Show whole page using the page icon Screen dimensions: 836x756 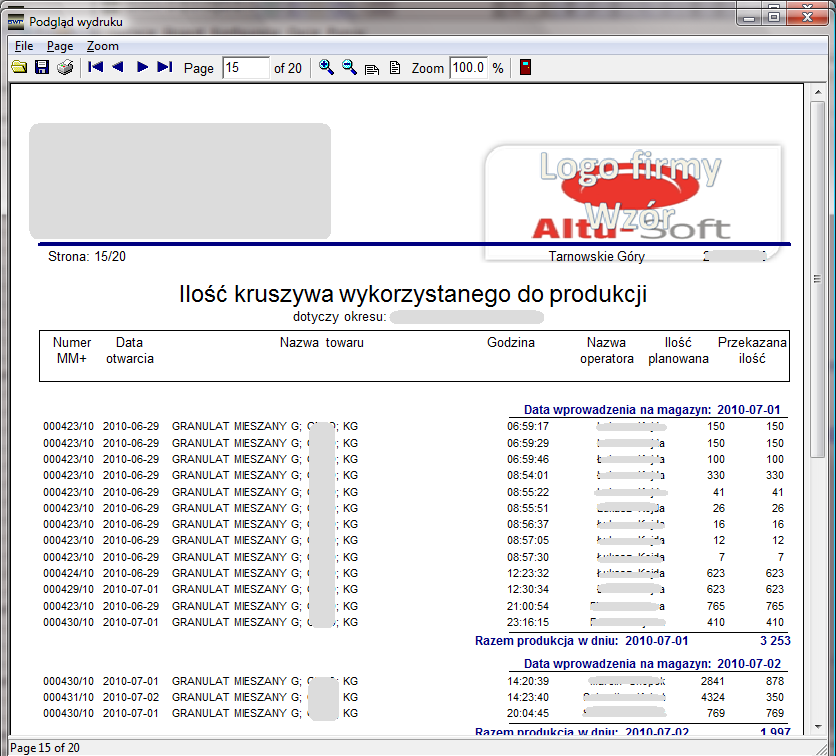395,68
